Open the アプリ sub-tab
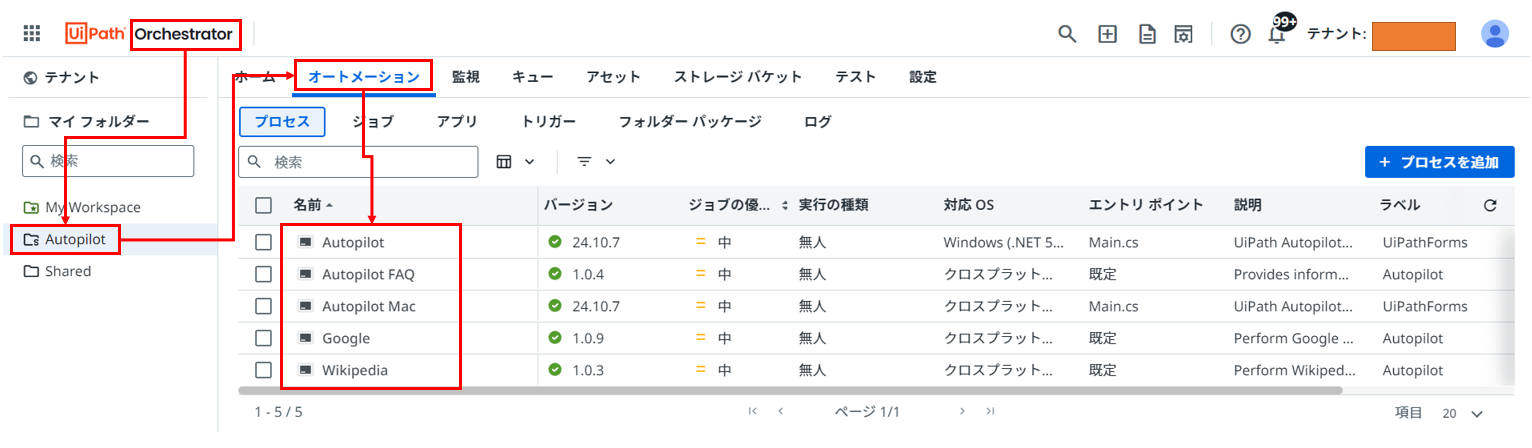The height and width of the screenshot is (448, 1532). pos(458,122)
